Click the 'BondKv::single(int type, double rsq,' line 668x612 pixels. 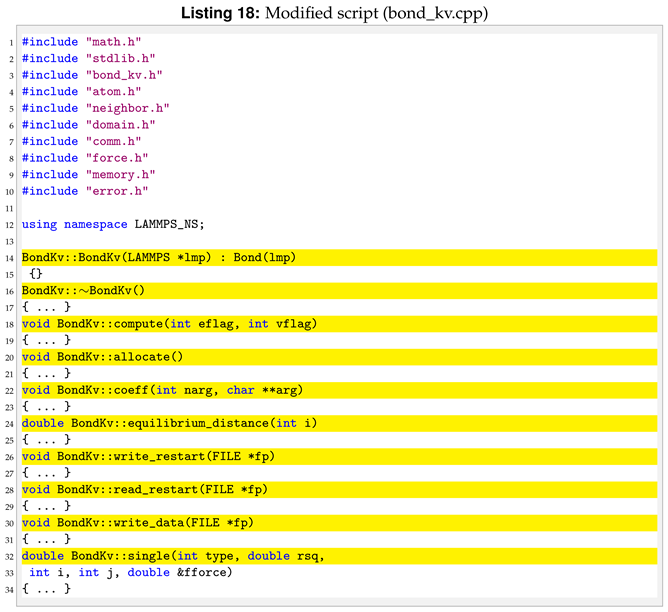(339, 556)
